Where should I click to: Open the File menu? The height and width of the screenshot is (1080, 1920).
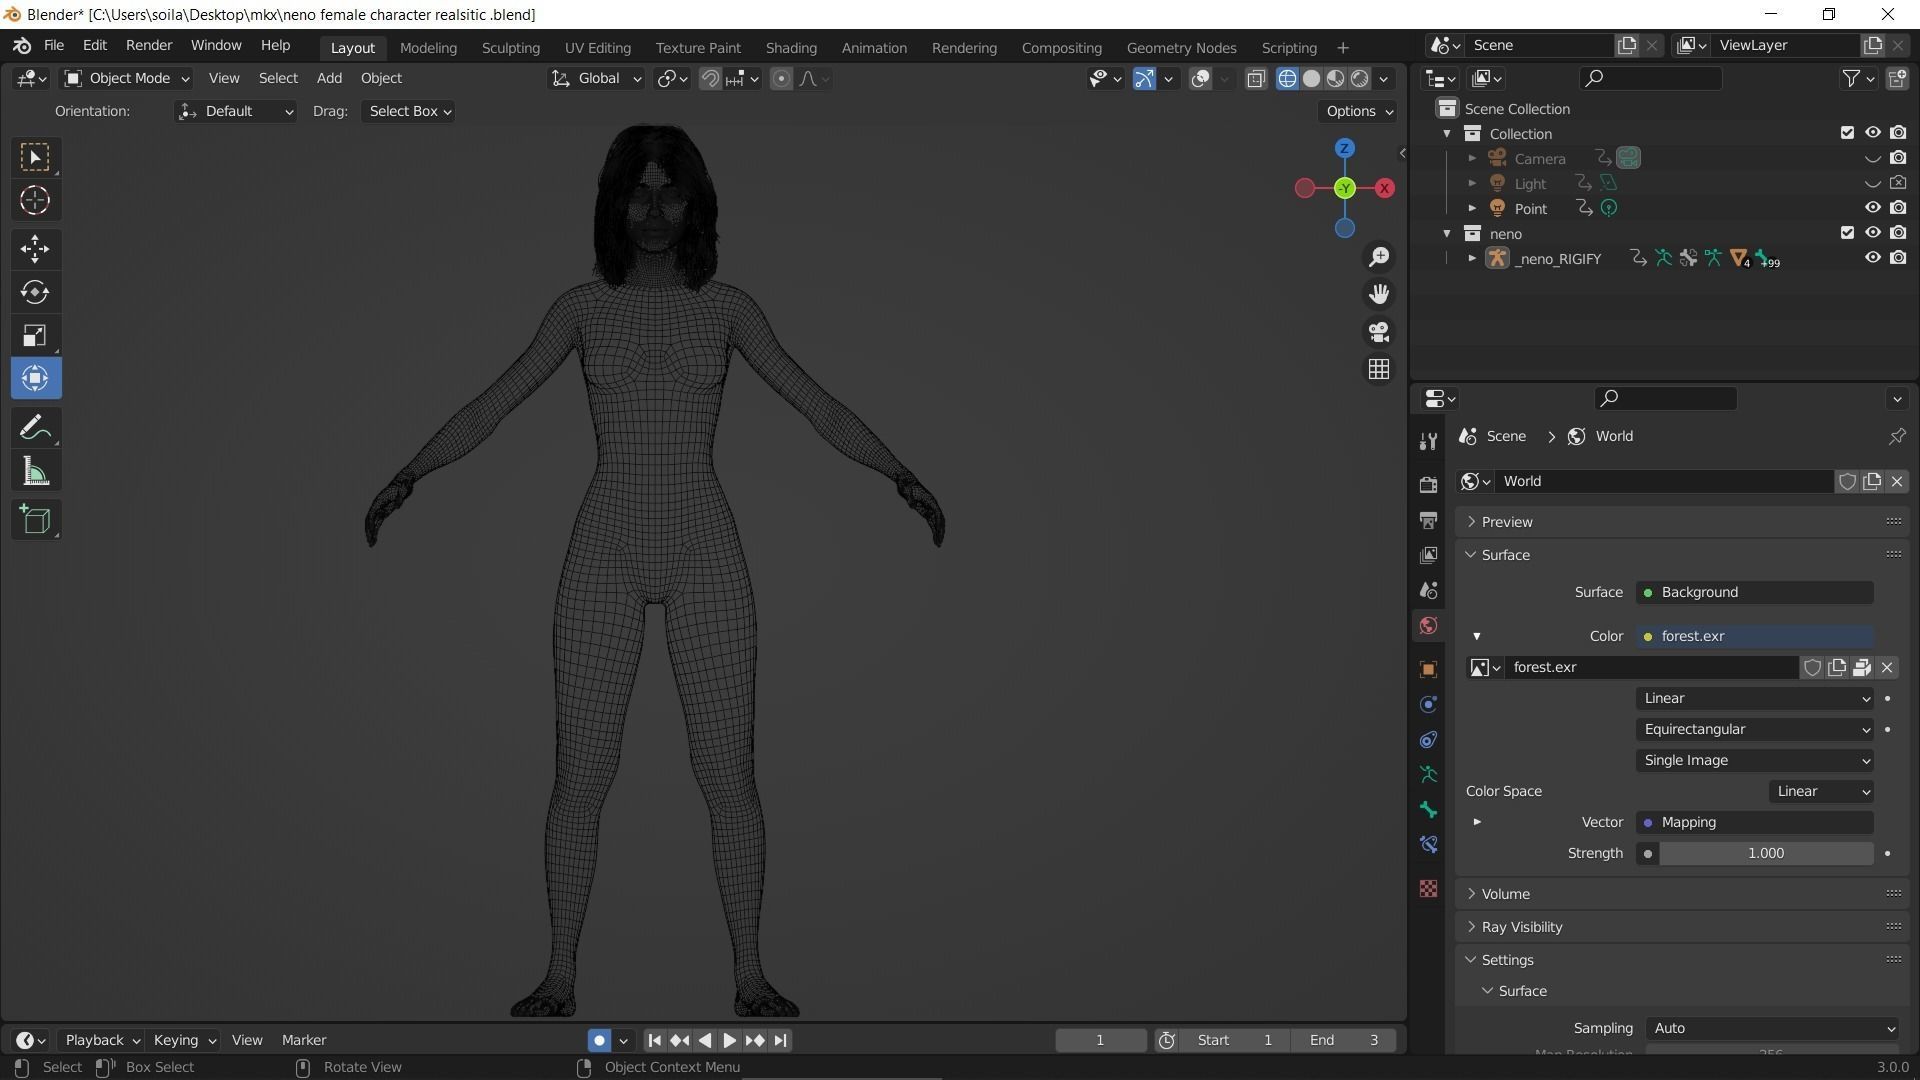[x=54, y=46]
